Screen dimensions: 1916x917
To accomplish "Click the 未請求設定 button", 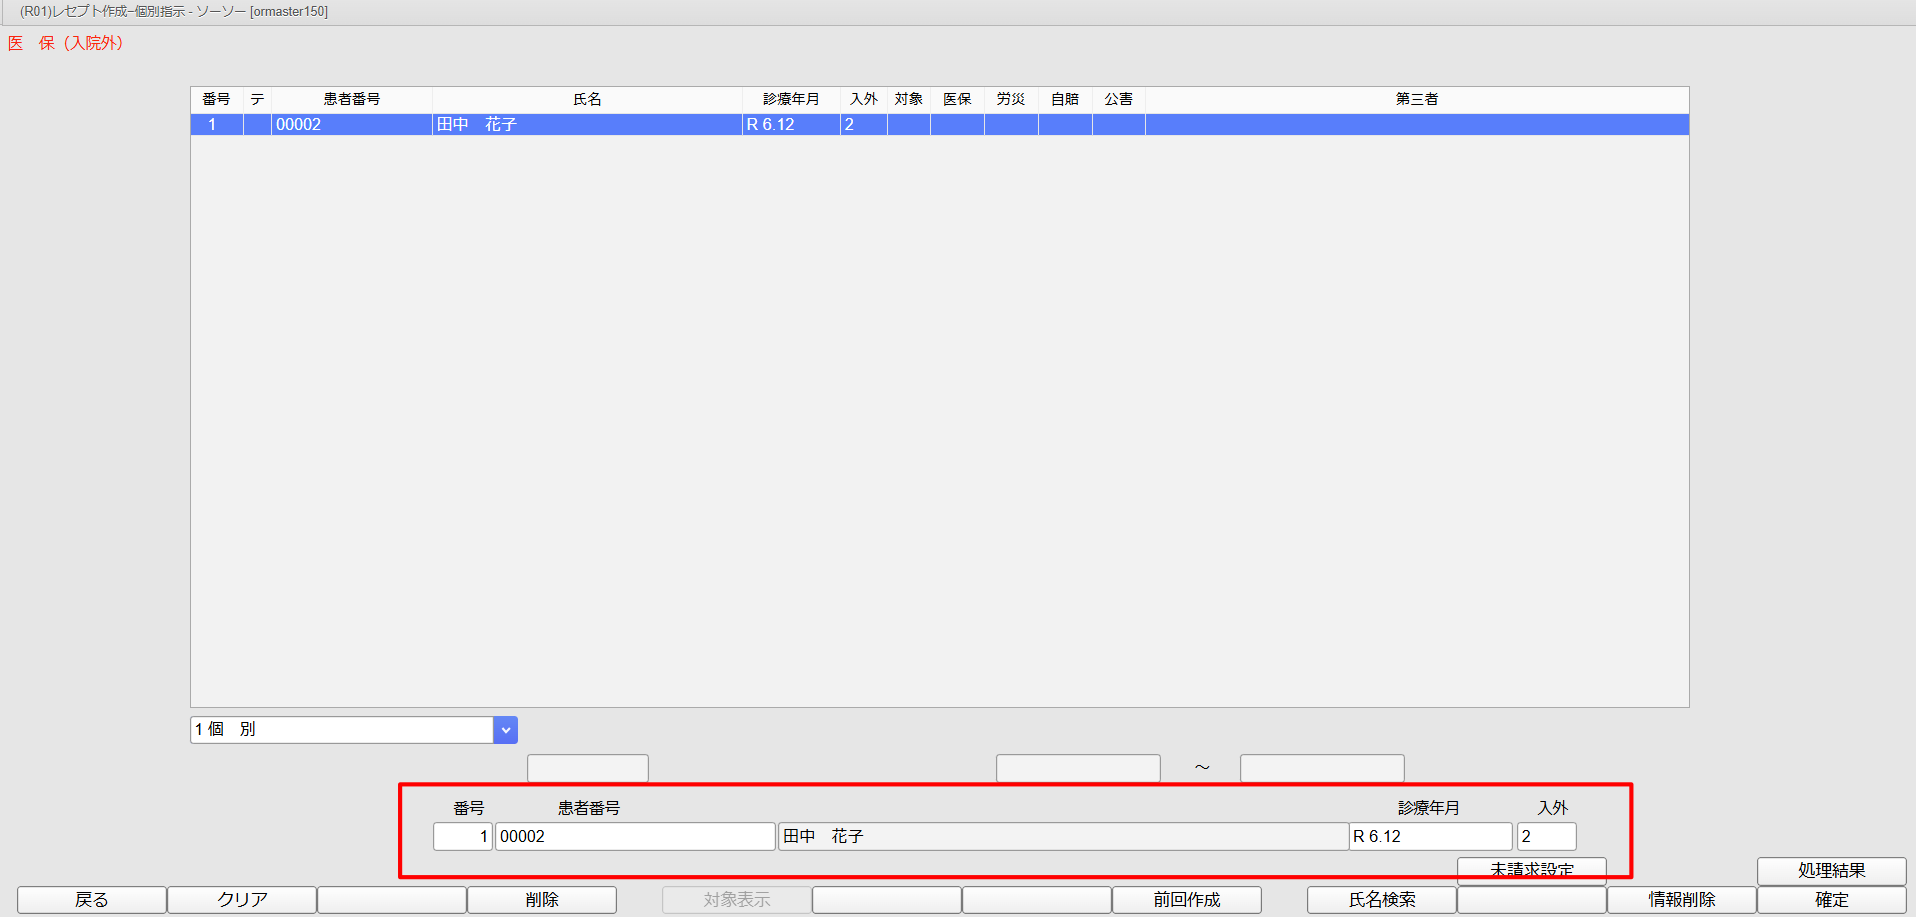I will pyautogui.click(x=1531, y=868).
